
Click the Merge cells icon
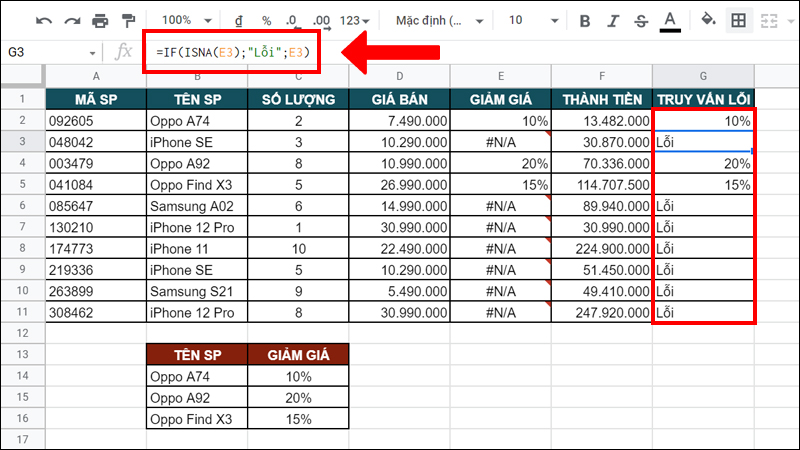(x=768, y=21)
